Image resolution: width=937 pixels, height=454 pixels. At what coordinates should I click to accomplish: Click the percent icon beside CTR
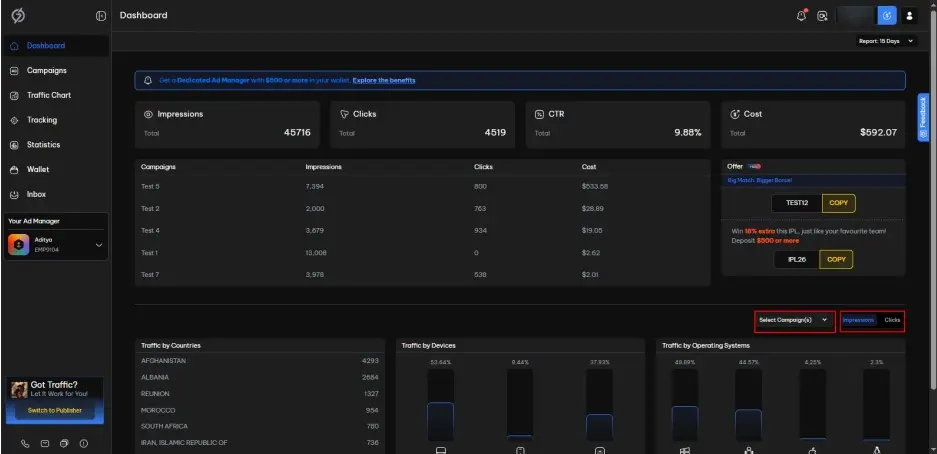click(539, 114)
